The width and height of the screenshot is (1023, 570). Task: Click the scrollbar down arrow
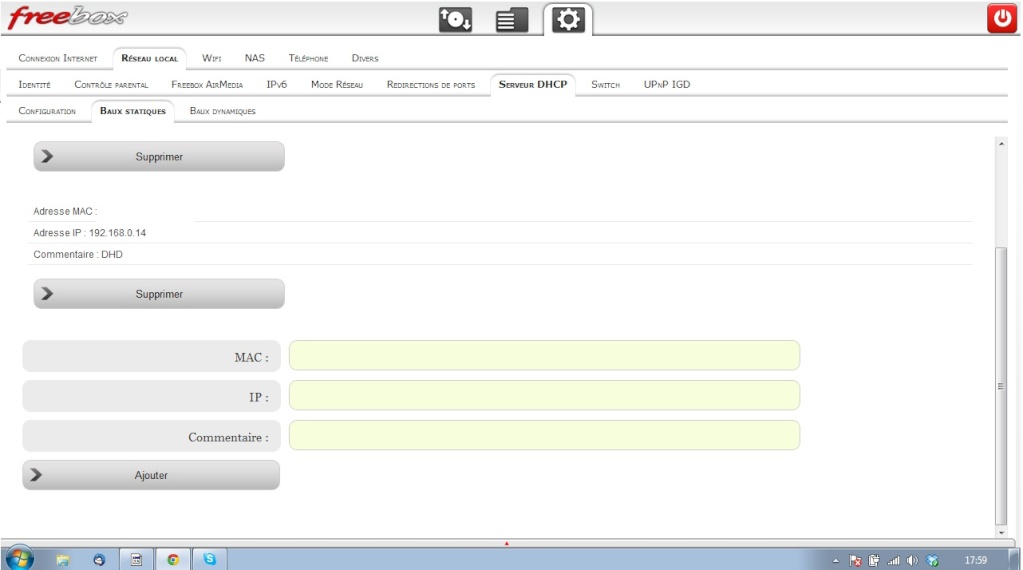[1001, 533]
